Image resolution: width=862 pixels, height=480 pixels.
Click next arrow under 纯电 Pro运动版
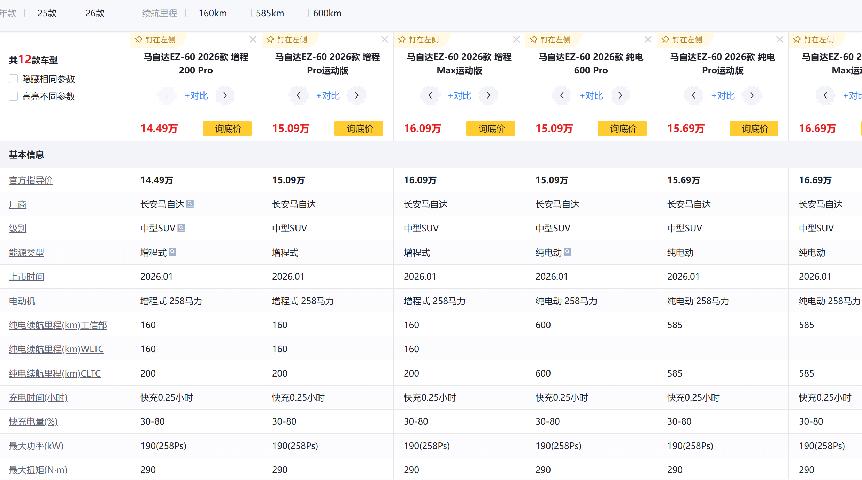(x=752, y=96)
